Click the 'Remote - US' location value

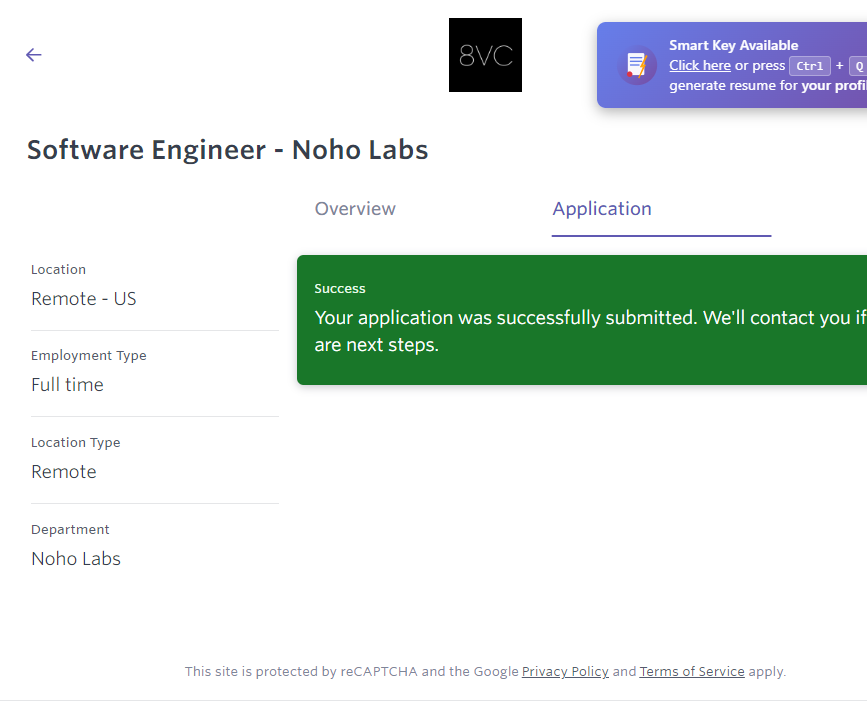84,299
